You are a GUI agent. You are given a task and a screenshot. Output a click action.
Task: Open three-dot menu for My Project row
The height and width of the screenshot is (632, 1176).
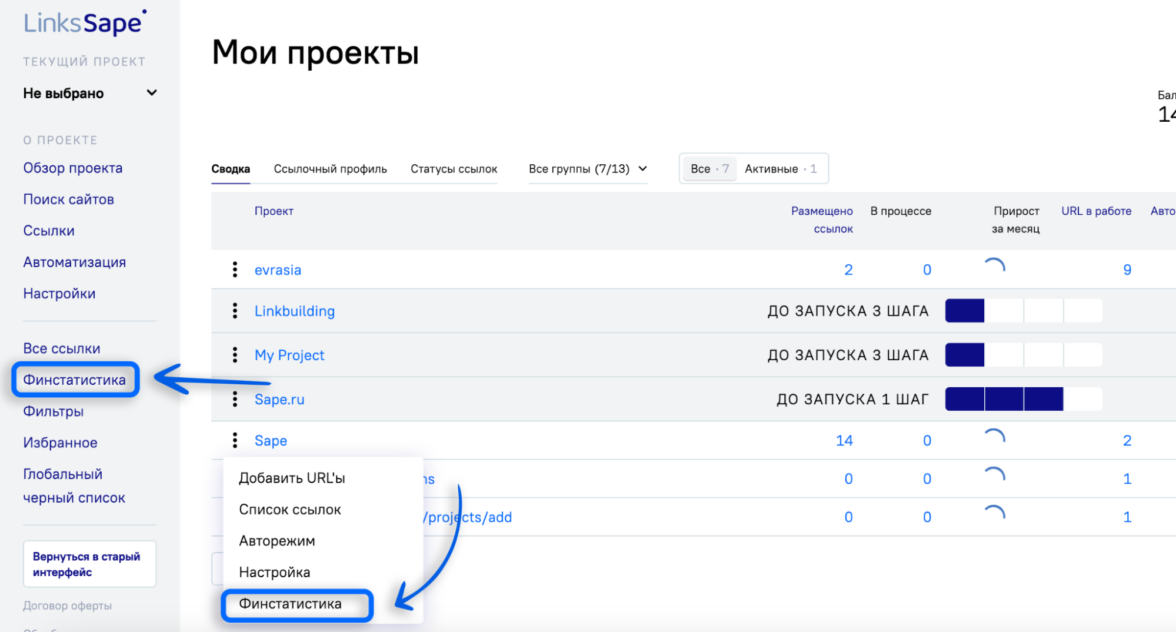point(235,355)
